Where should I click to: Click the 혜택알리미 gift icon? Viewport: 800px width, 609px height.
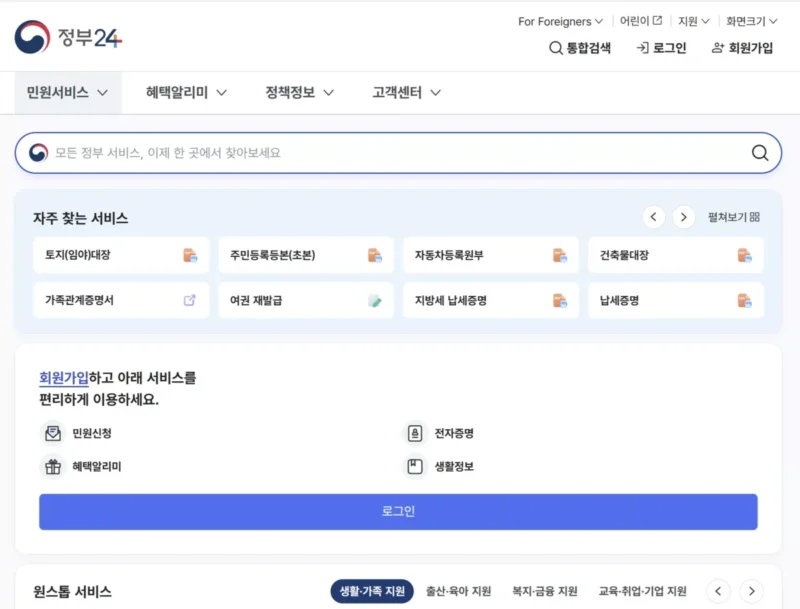pos(51,467)
